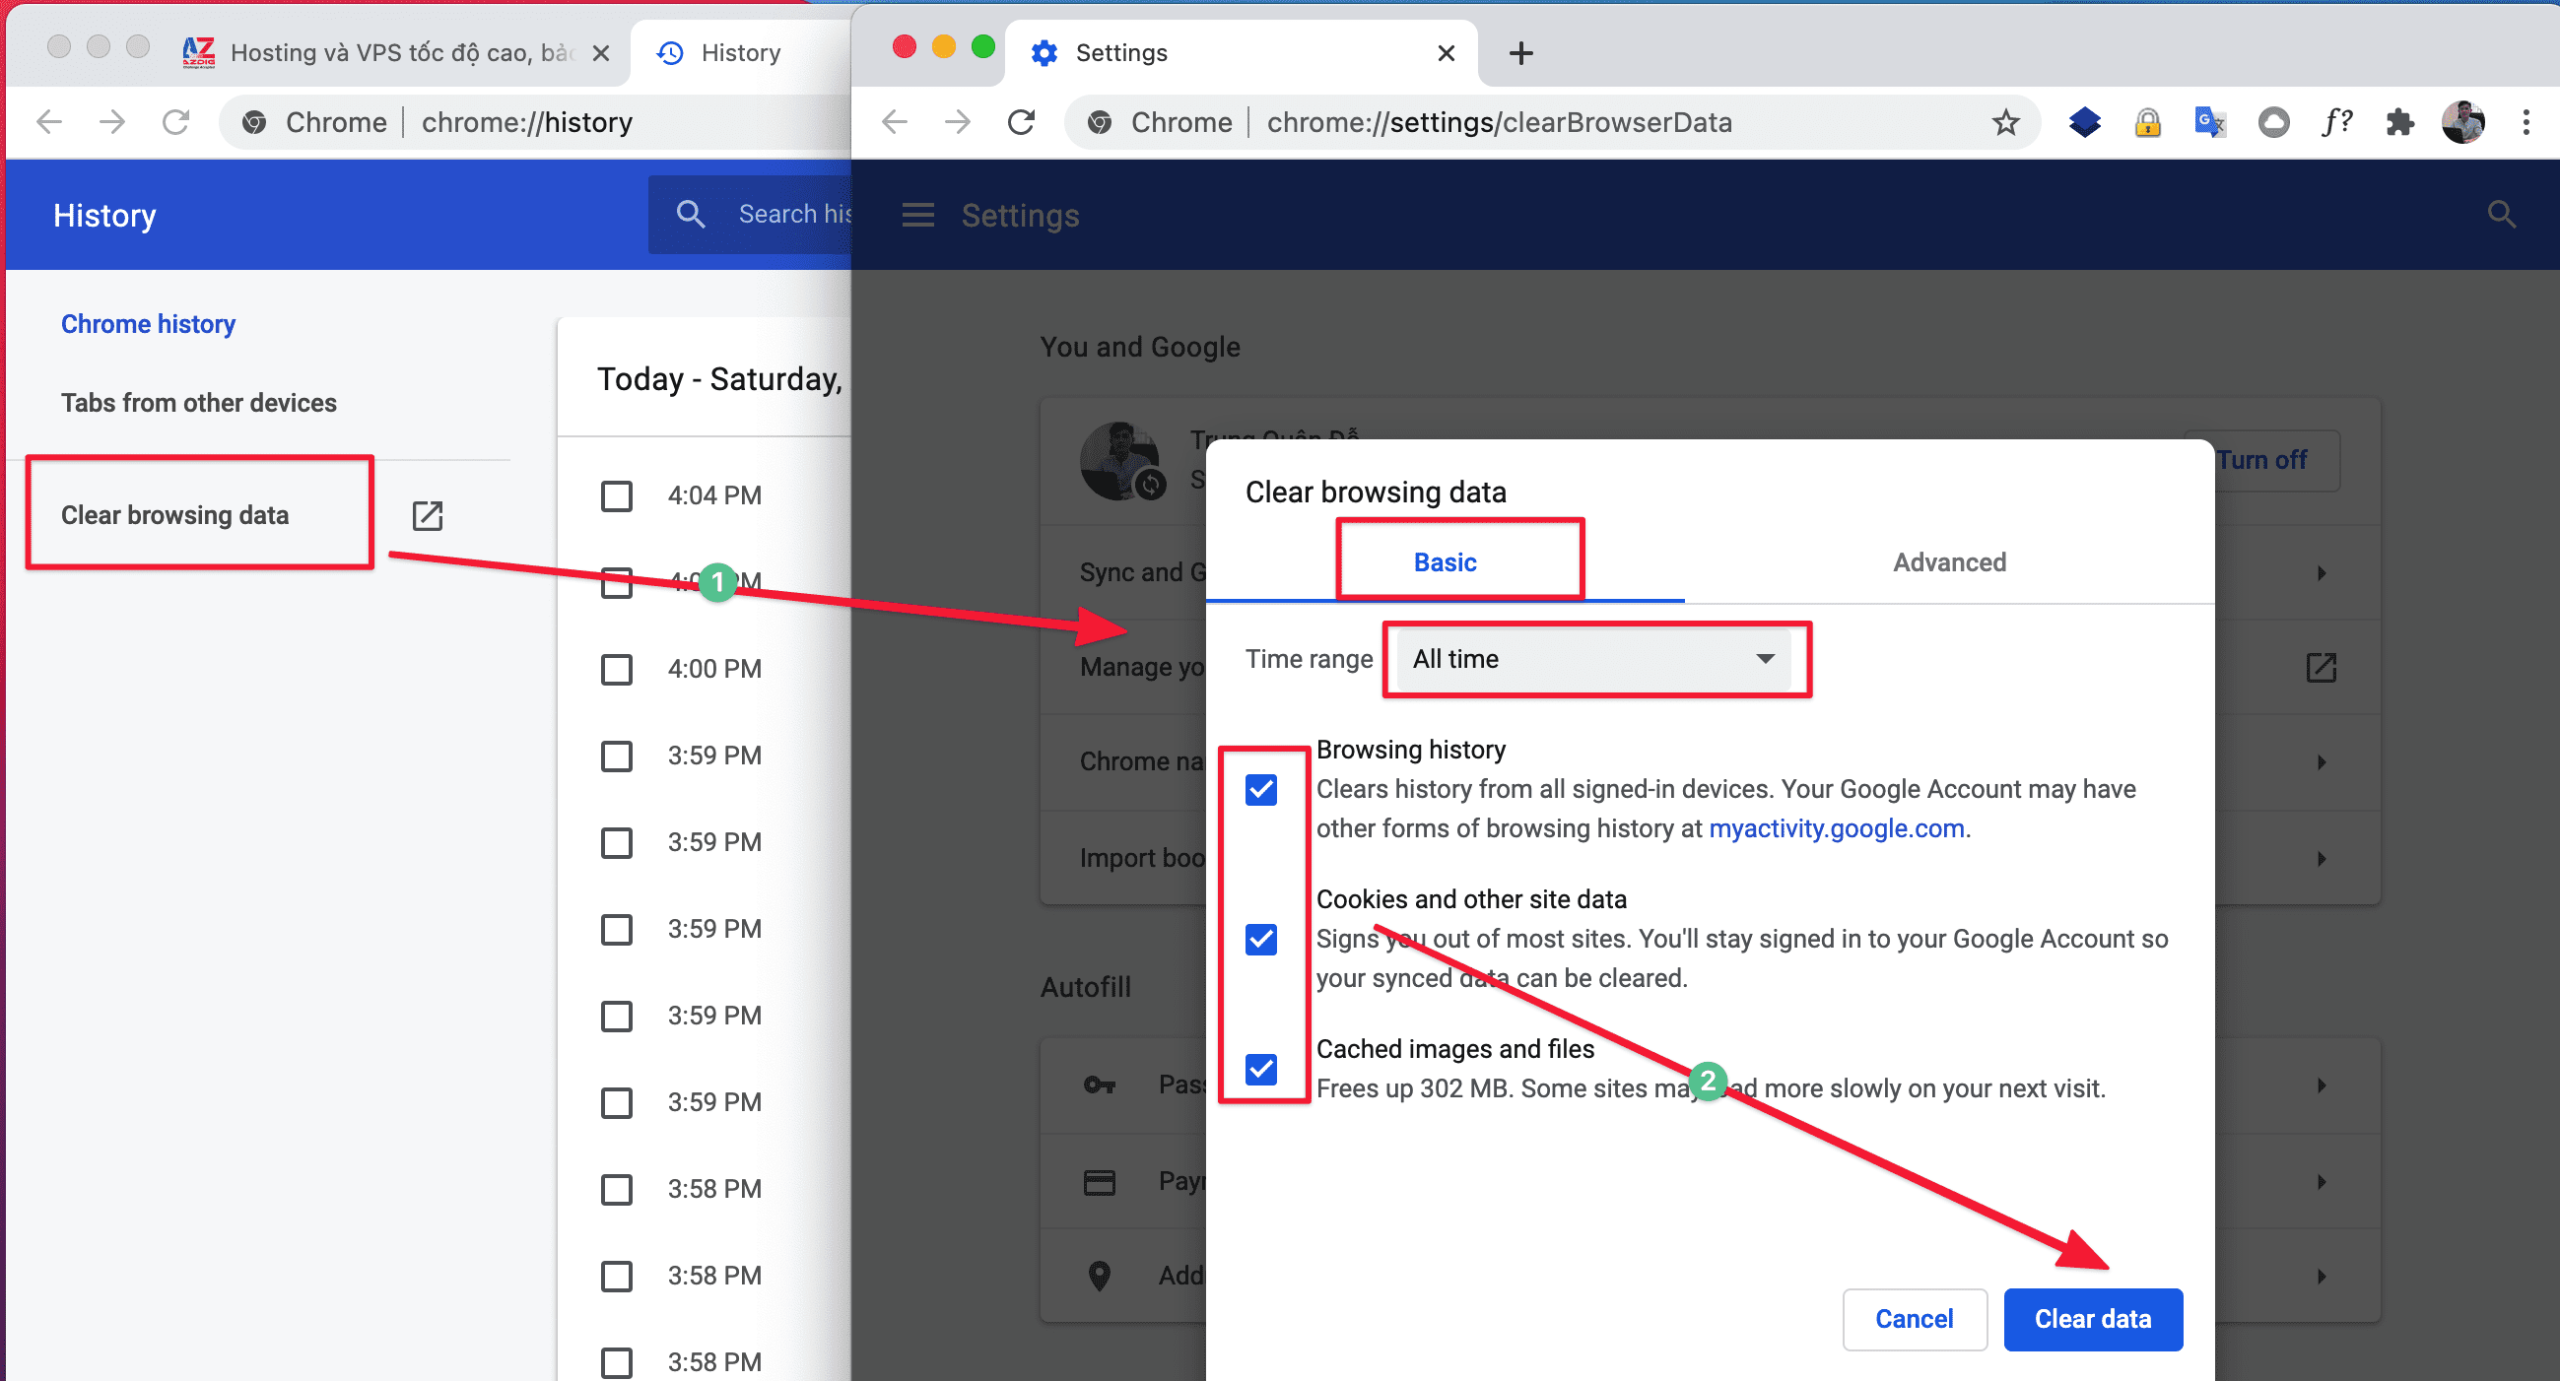
Task: Select Chrome history in sidebar
Action: click(148, 324)
